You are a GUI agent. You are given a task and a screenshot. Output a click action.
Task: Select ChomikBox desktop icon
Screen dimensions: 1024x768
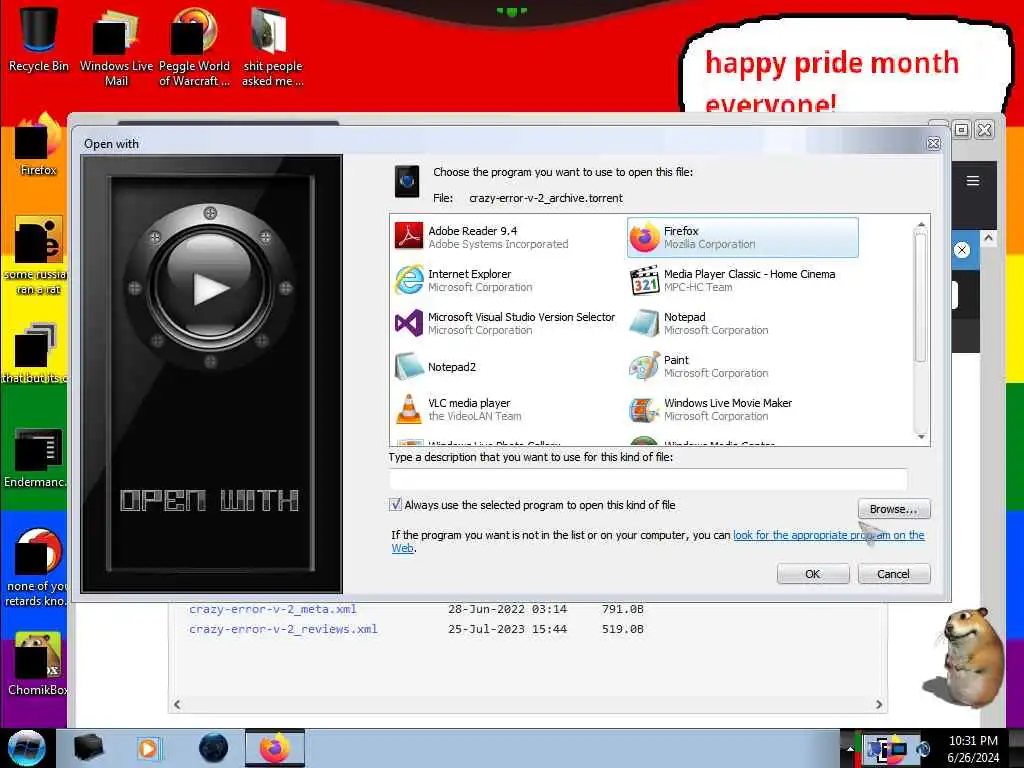[x=38, y=664]
